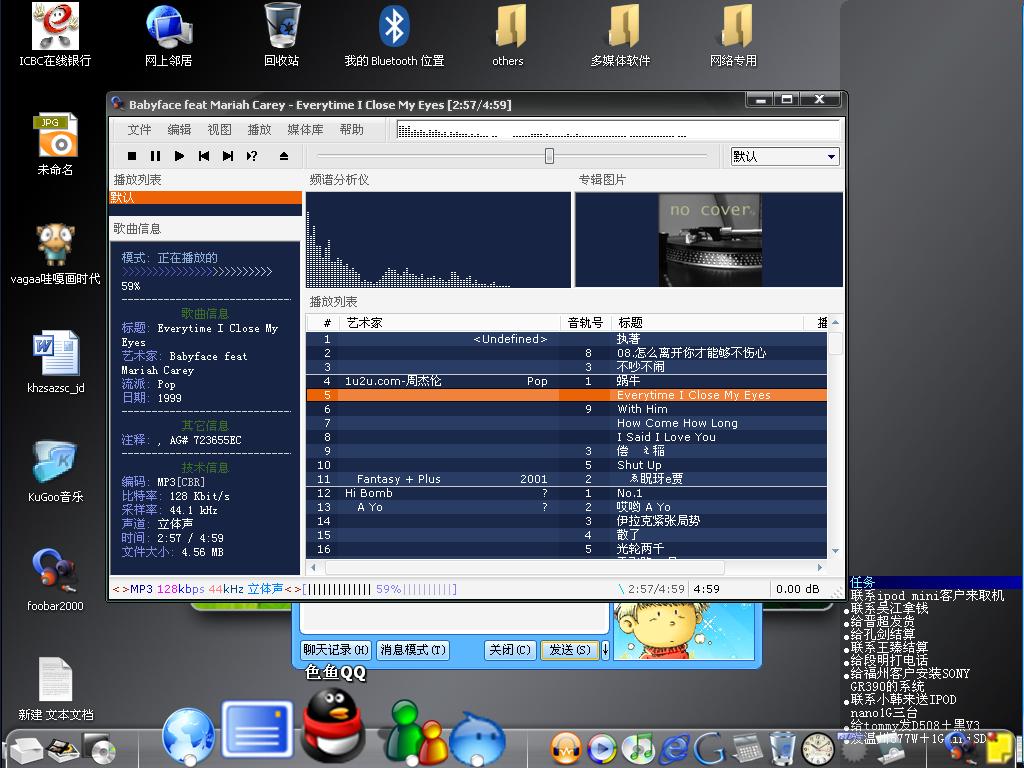The width and height of the screenshot is (1024, 768).
Task: Click playlist horizontal scrollbar right arrow
Action: (820, 568)
